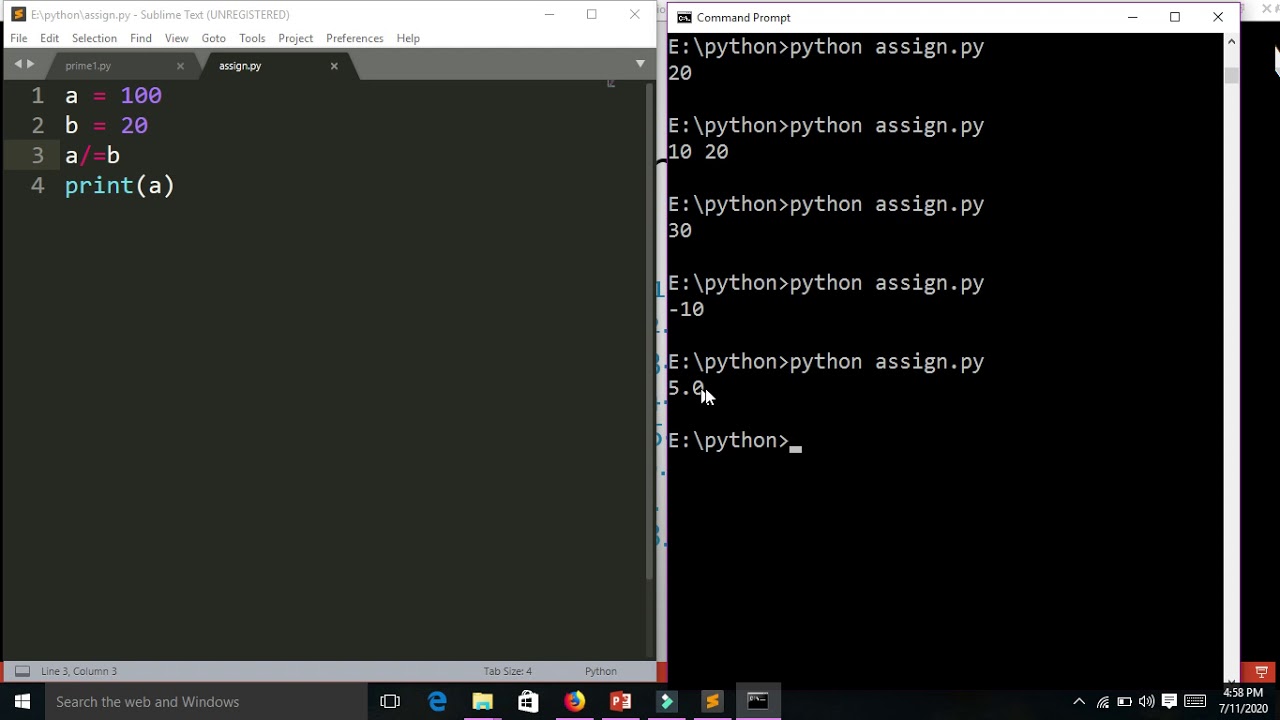Click the 5.0 output in Command Prompt

(x=686, y=388)
